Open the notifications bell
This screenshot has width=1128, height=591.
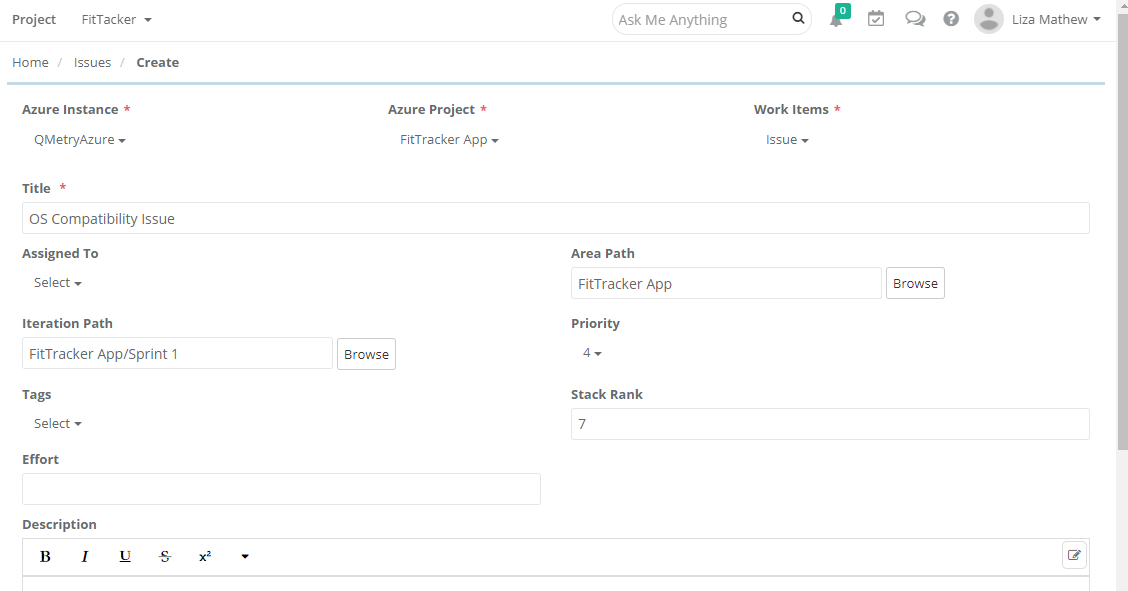point(836,19)
